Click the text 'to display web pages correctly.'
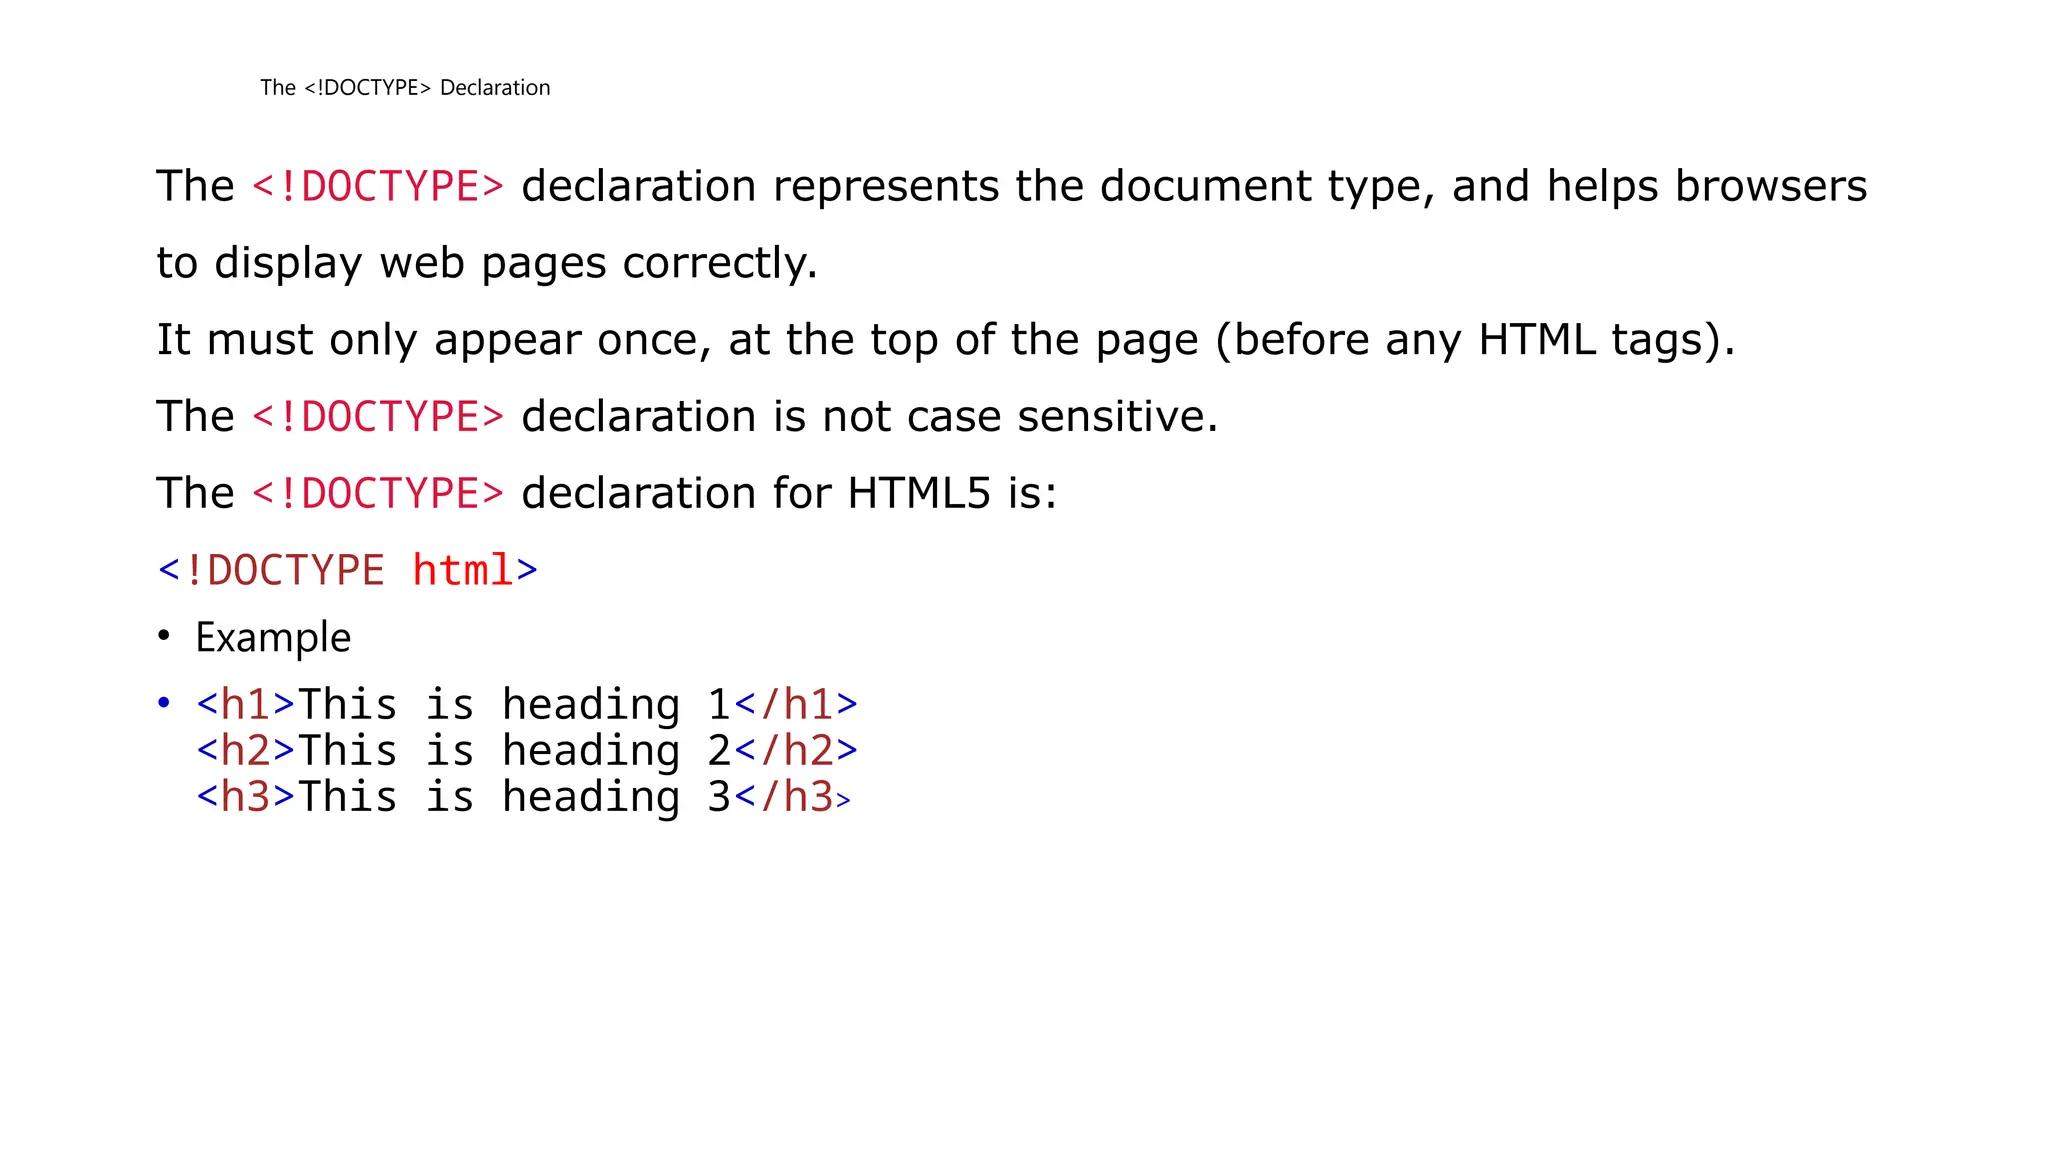The width and height of the screenshot is (2048, 1152). (x=487, y=264)
